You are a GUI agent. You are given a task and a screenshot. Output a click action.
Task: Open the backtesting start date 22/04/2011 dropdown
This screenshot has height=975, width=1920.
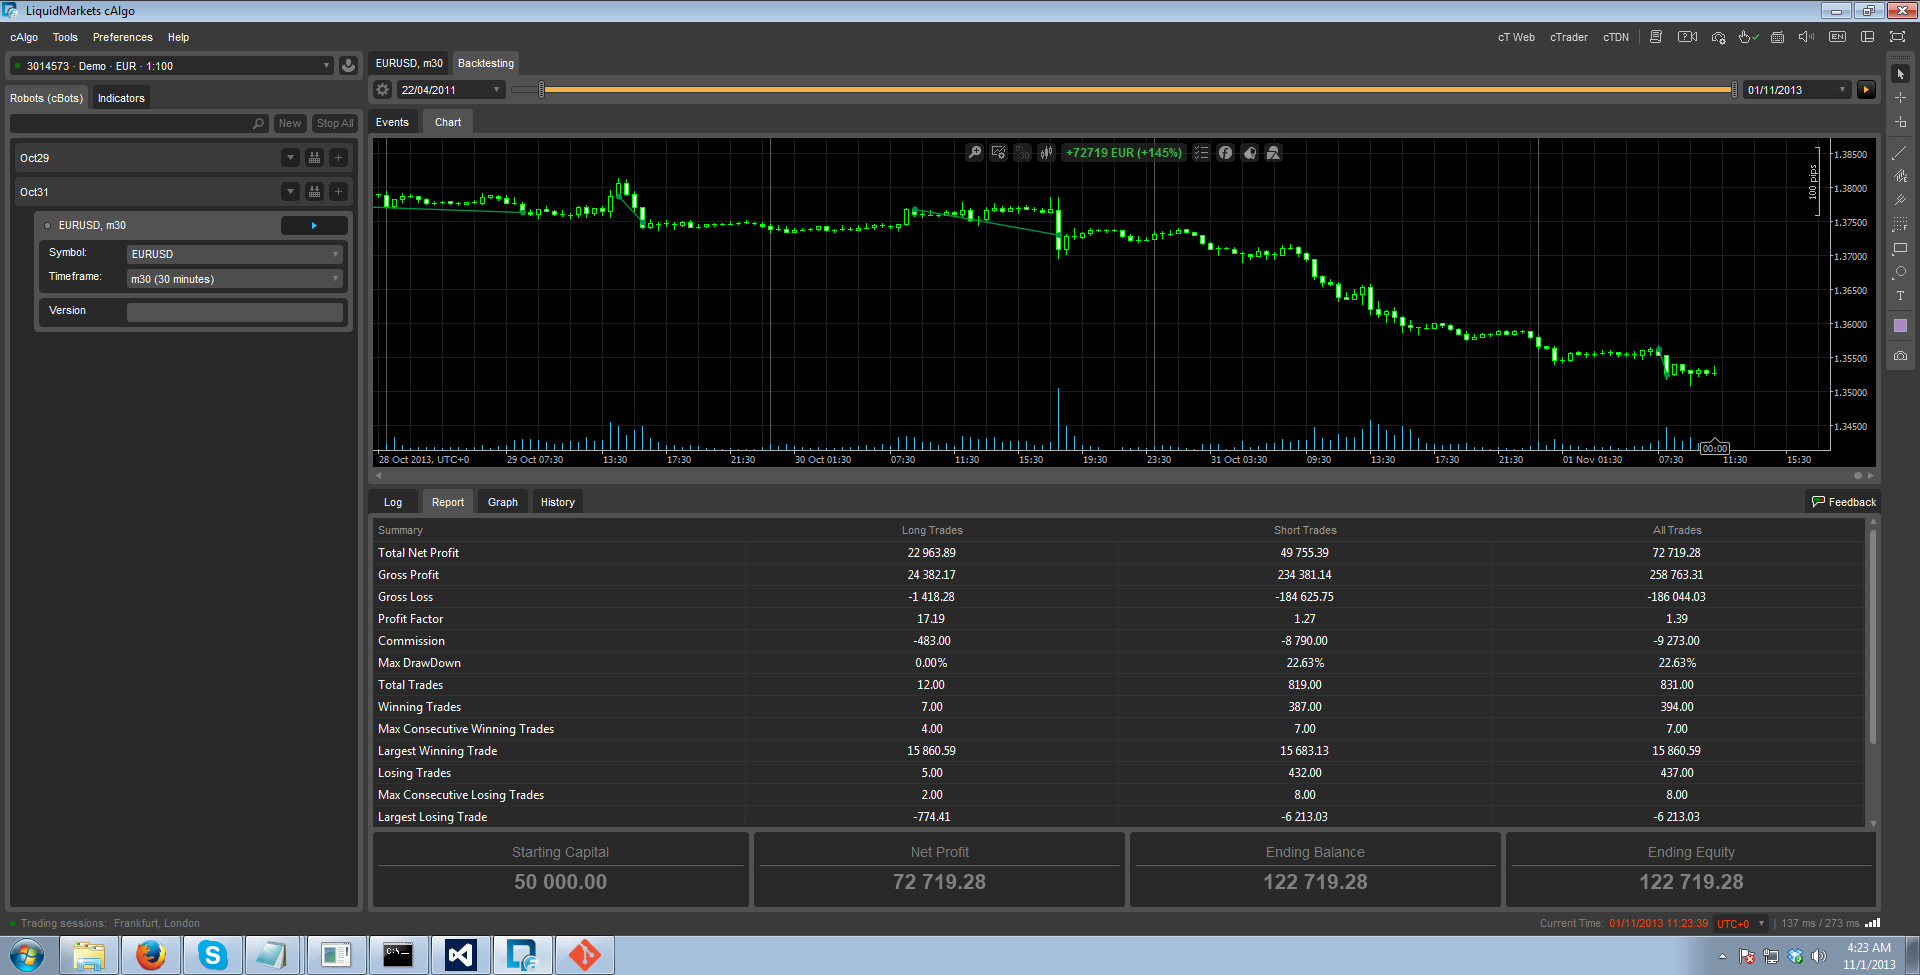point(451,90)
